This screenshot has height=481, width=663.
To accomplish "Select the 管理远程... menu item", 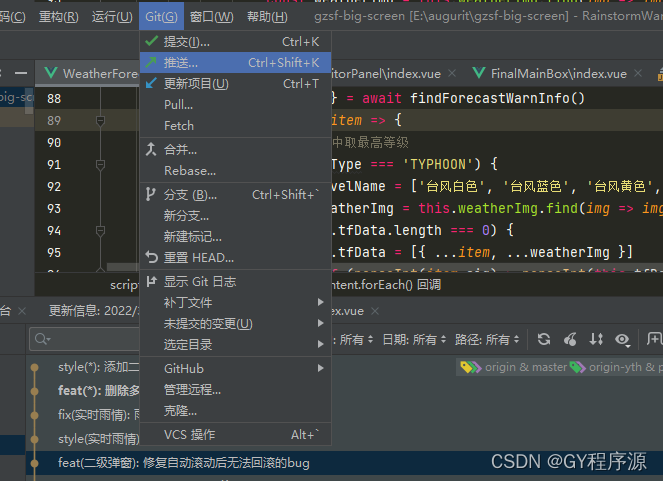I will [236, 389].
